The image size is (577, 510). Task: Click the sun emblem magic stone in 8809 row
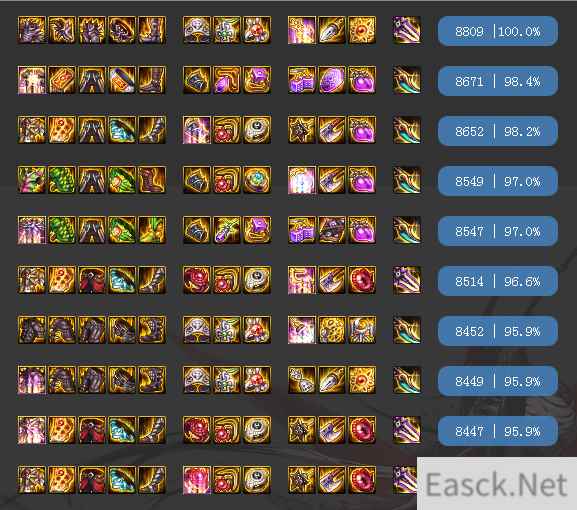point(362,30)
